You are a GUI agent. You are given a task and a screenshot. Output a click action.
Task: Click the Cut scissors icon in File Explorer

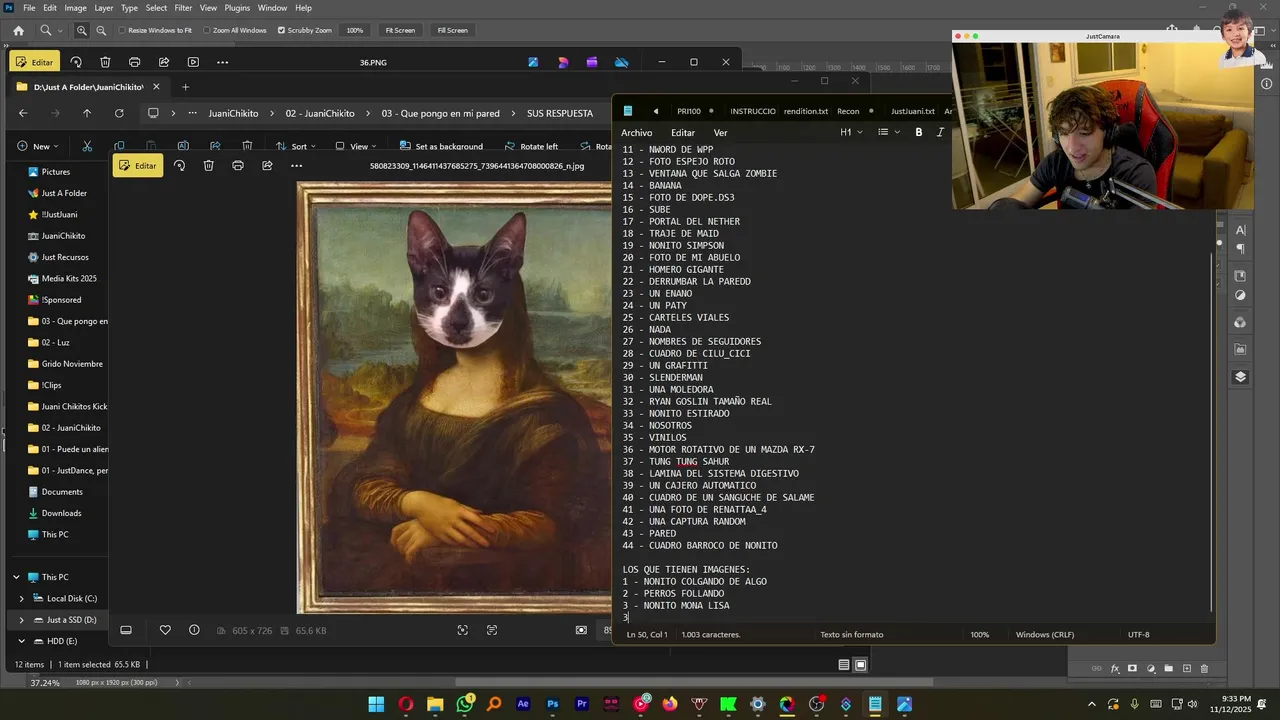pyautogui.click(x=87, y=146)
